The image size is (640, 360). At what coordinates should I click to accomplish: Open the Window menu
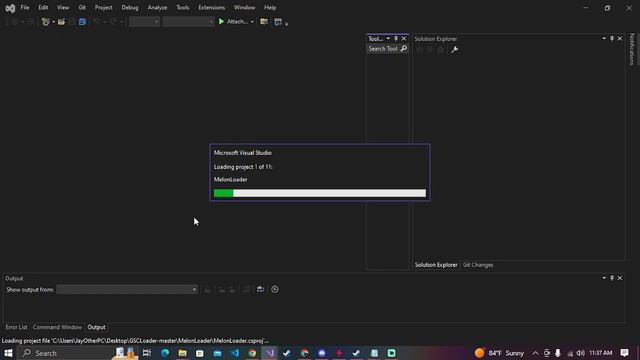244,7
